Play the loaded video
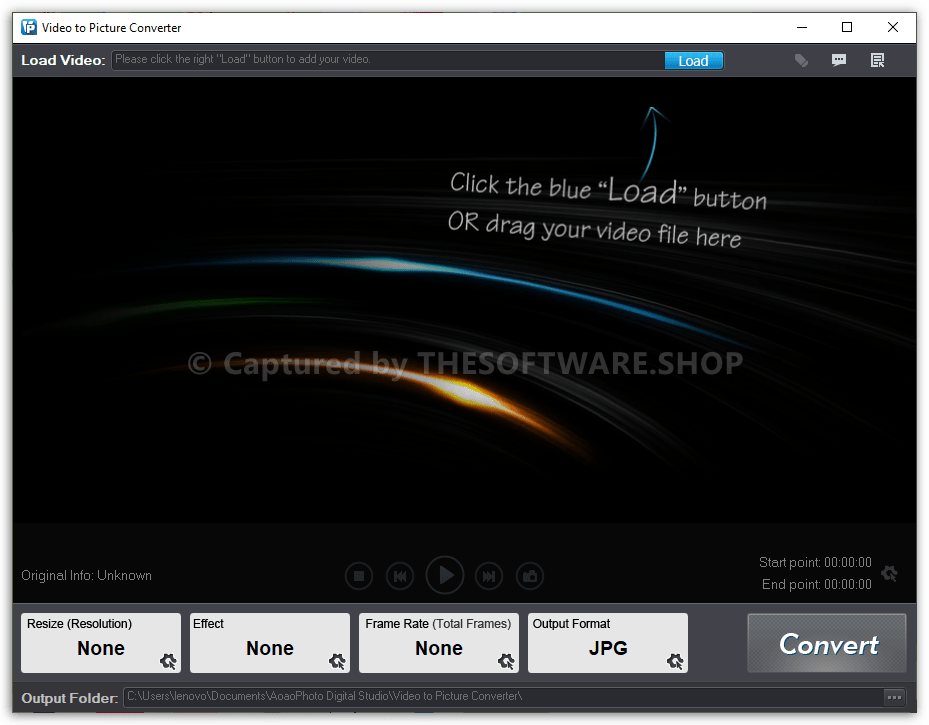 coord(445,575)
